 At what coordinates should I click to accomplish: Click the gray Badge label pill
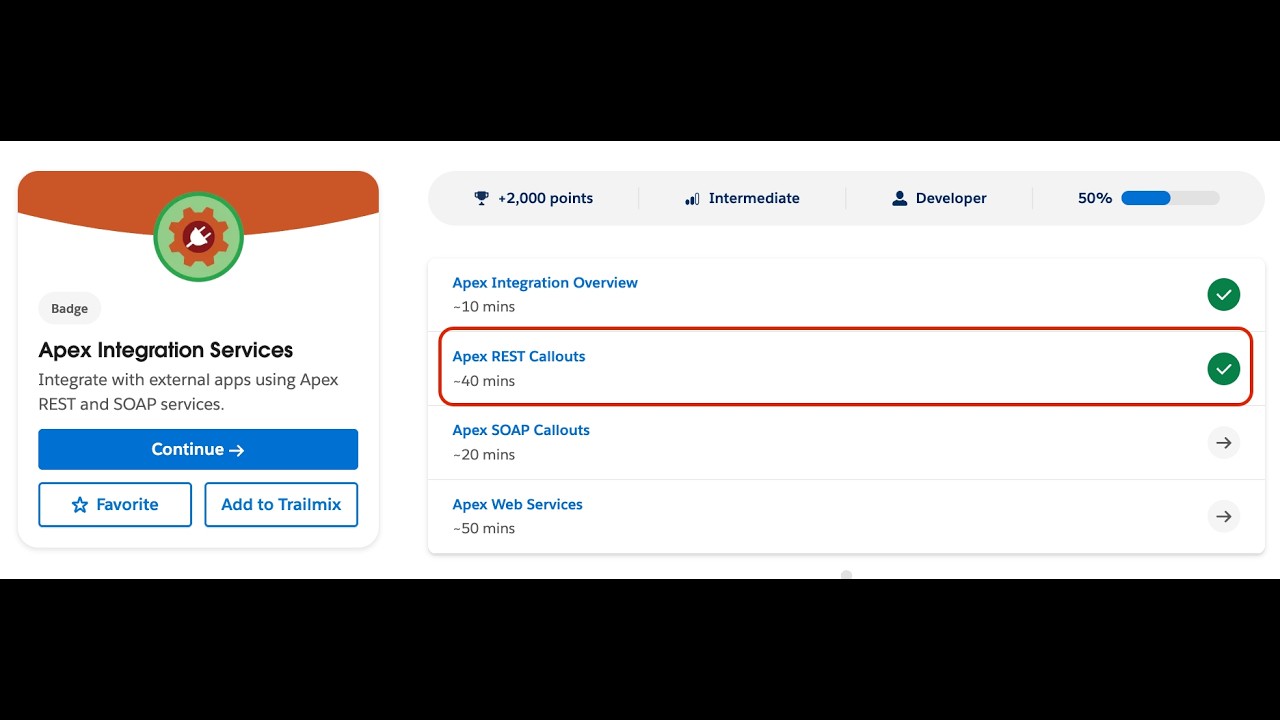point(70,309)
